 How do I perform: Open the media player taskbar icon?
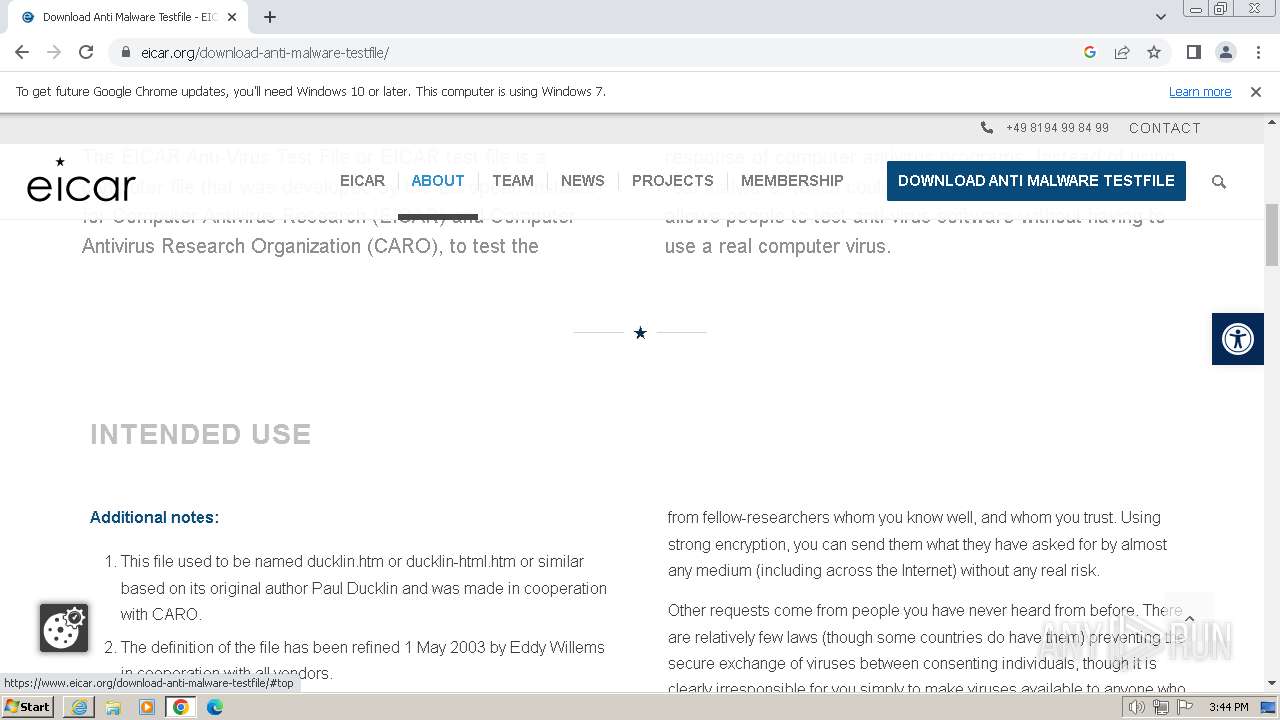pyautogui.click(x=147, y=707)
